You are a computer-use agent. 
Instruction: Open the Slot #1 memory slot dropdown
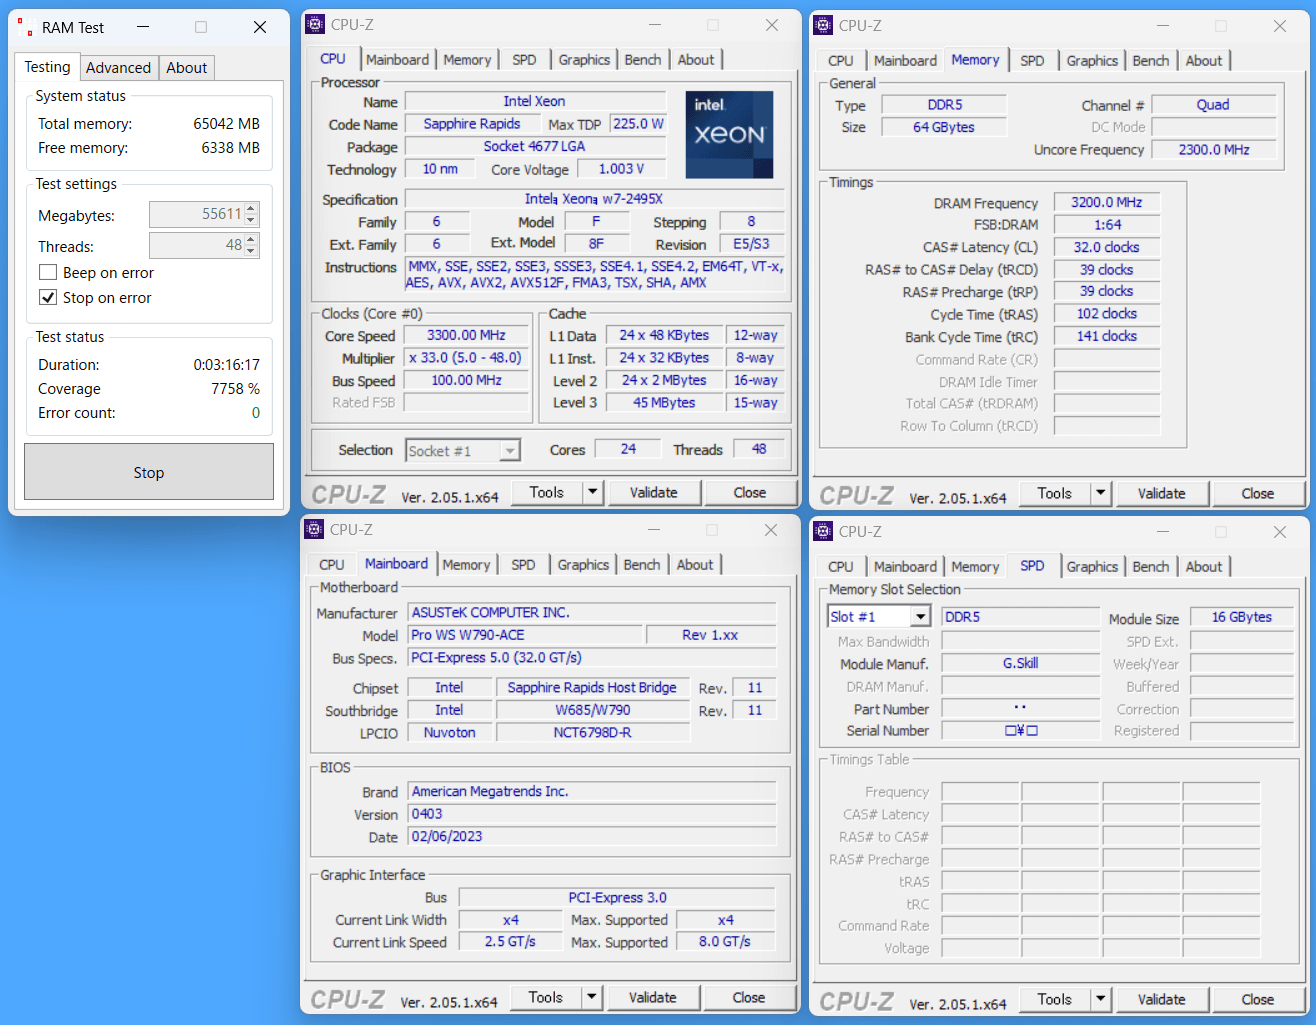coord(920,617)
